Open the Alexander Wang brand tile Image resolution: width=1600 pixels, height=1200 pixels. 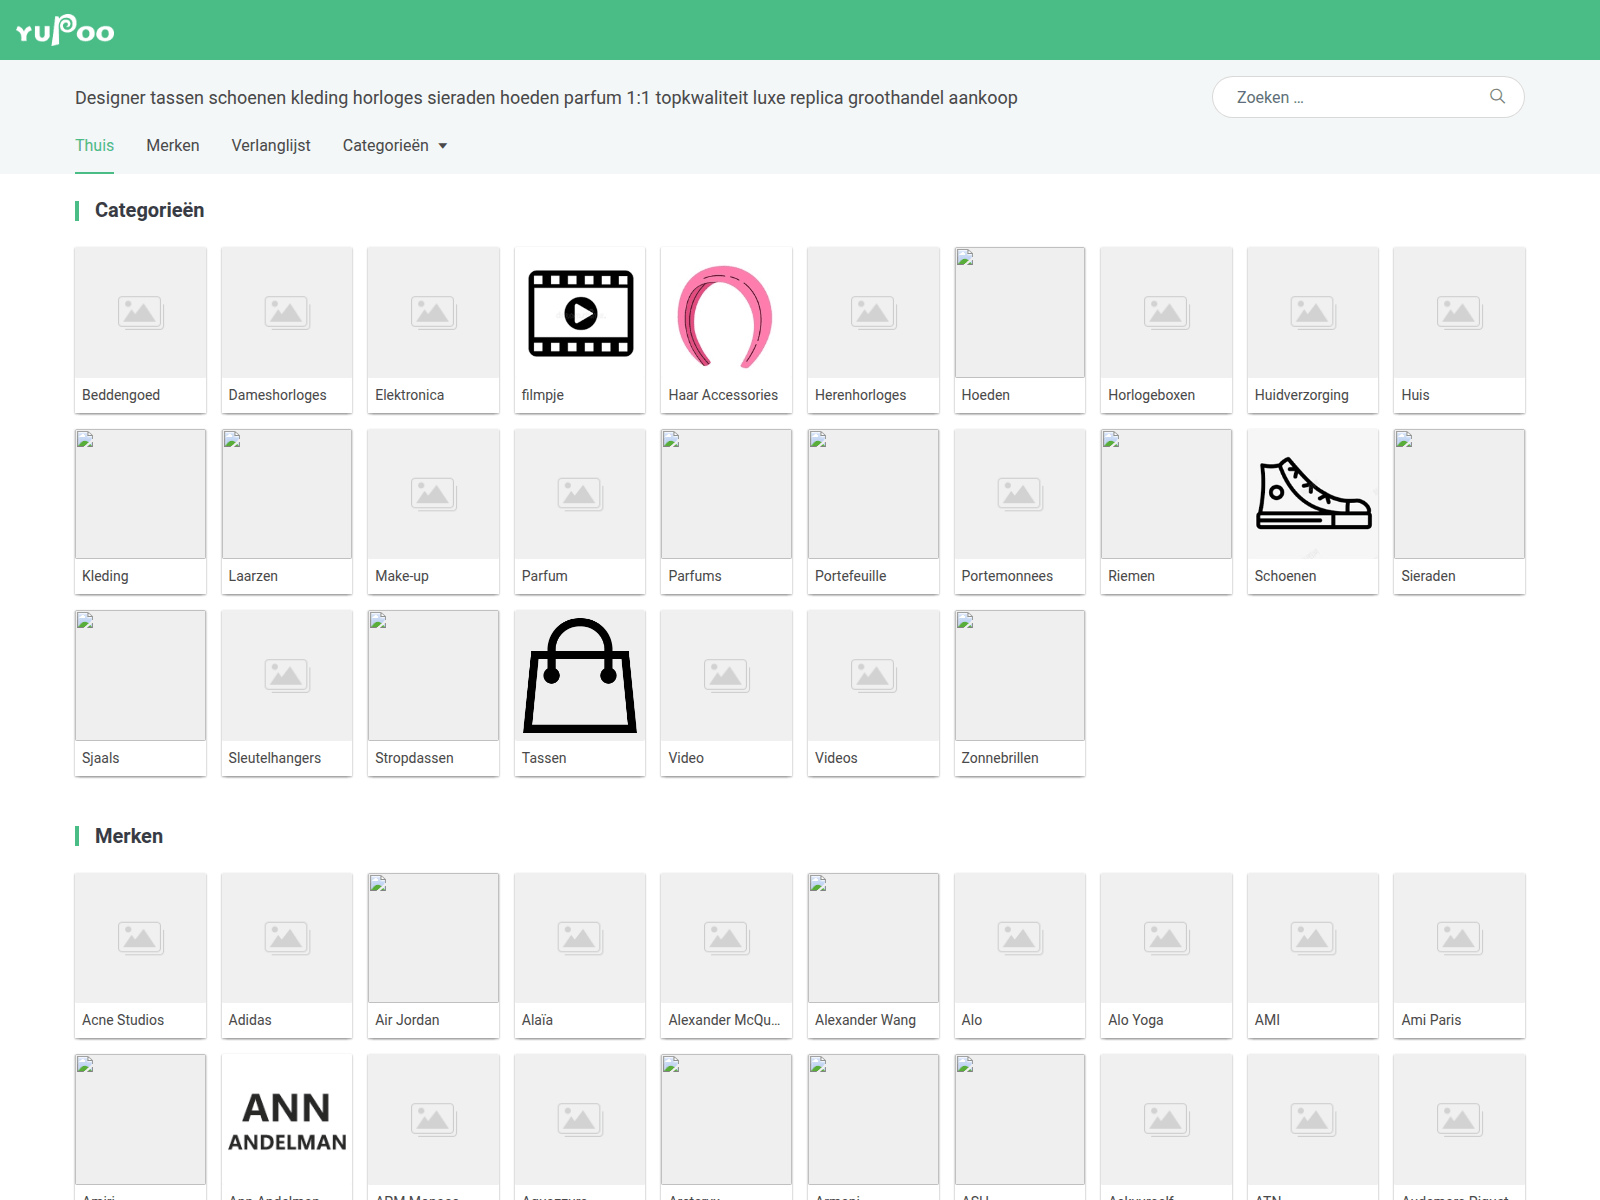[x=873, y=956]
